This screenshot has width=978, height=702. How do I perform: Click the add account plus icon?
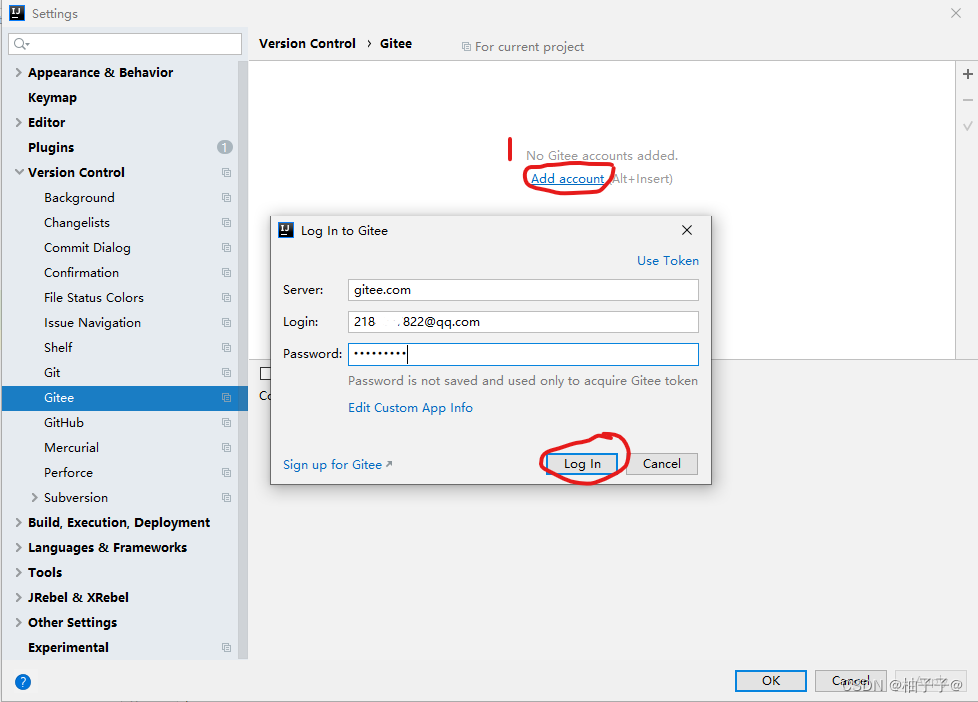967,74
